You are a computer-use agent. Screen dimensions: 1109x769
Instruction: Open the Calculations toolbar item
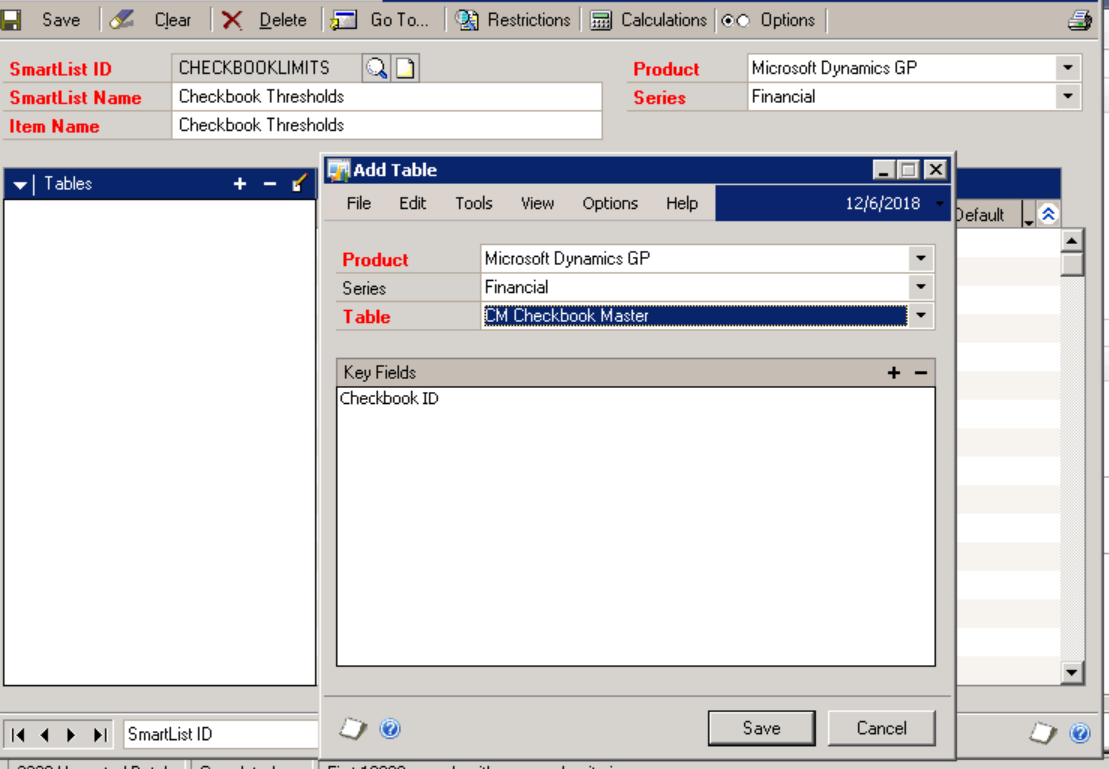pyautogui.click(x=649, y=20)
